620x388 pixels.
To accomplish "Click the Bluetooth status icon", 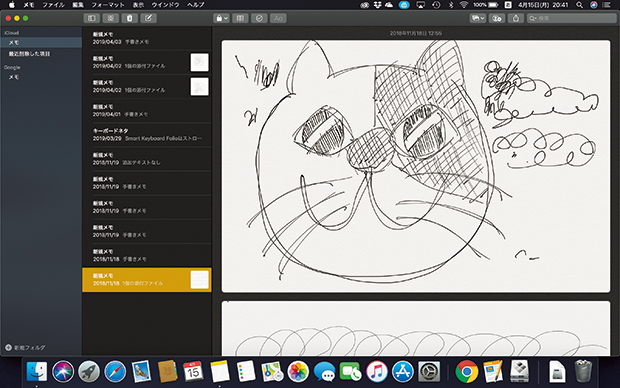I will click(x=450, y=5).
